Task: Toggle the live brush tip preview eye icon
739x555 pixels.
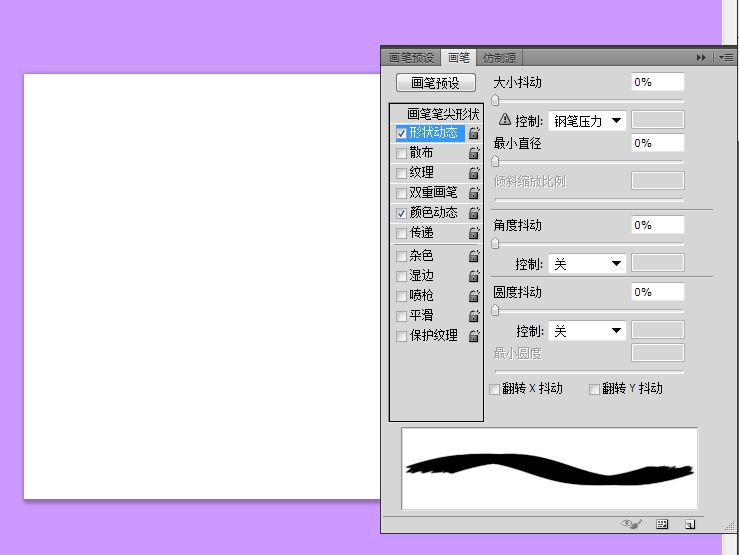Action: click(x=632, y=523)
